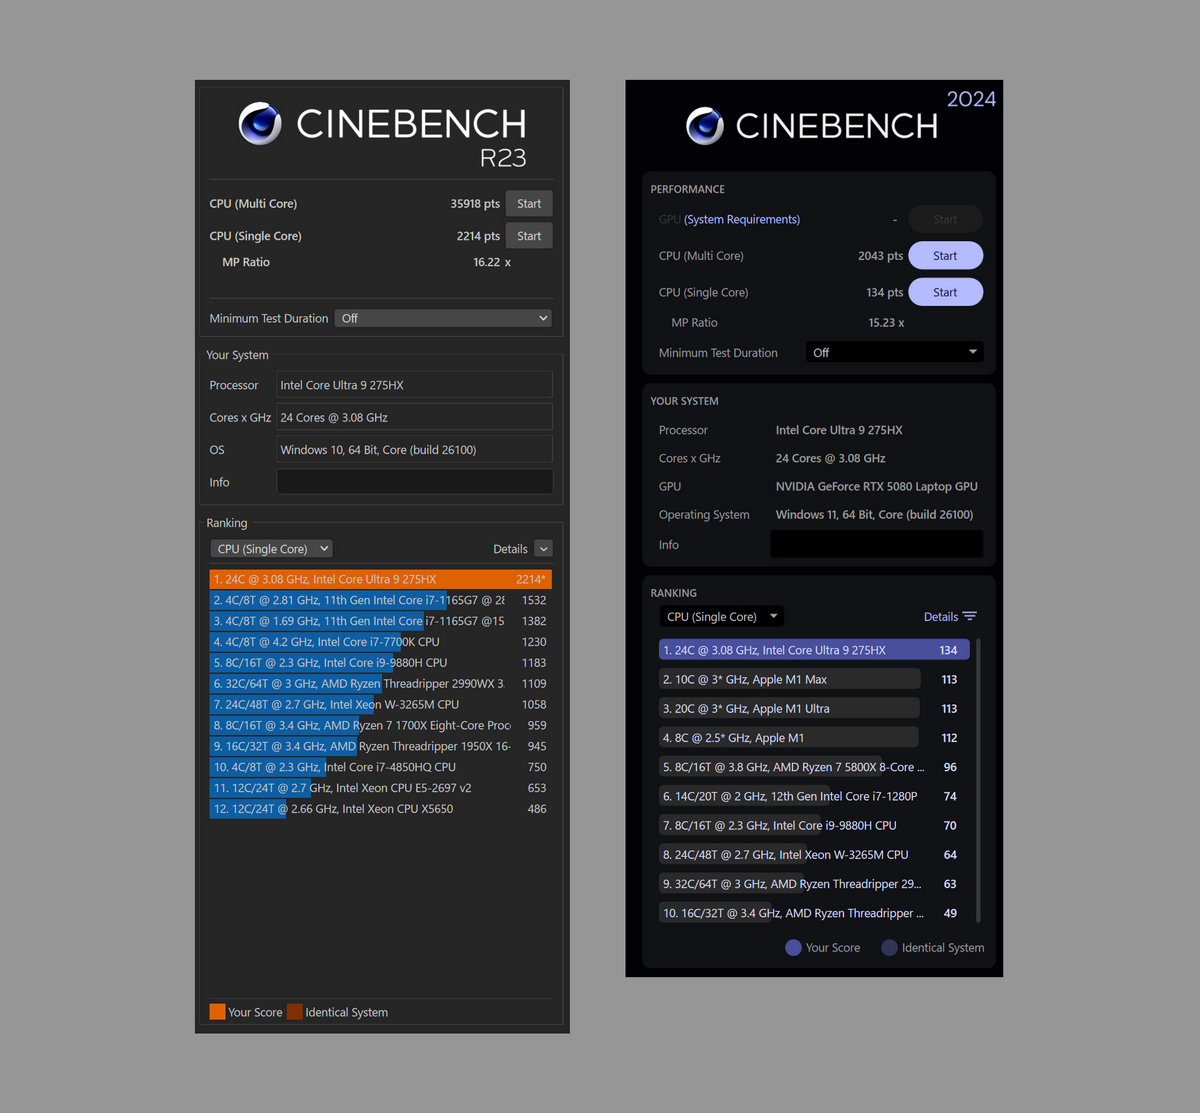Click the purple Your Score legend dot in 2024
This screenshot has height=1113, width=1200.
[793, 948]
